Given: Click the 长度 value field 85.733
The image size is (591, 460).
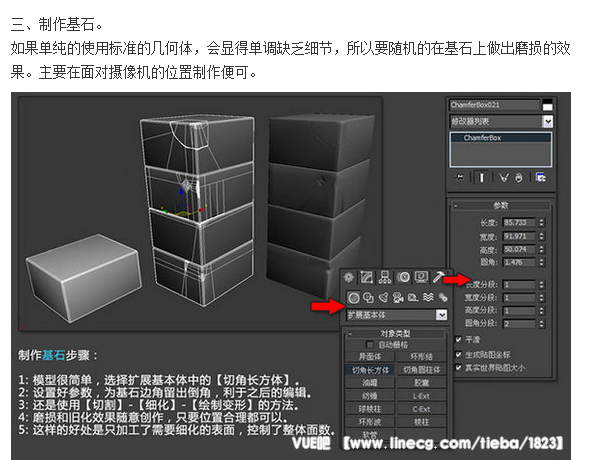Looking at the screenshot, I should point(519,222).
